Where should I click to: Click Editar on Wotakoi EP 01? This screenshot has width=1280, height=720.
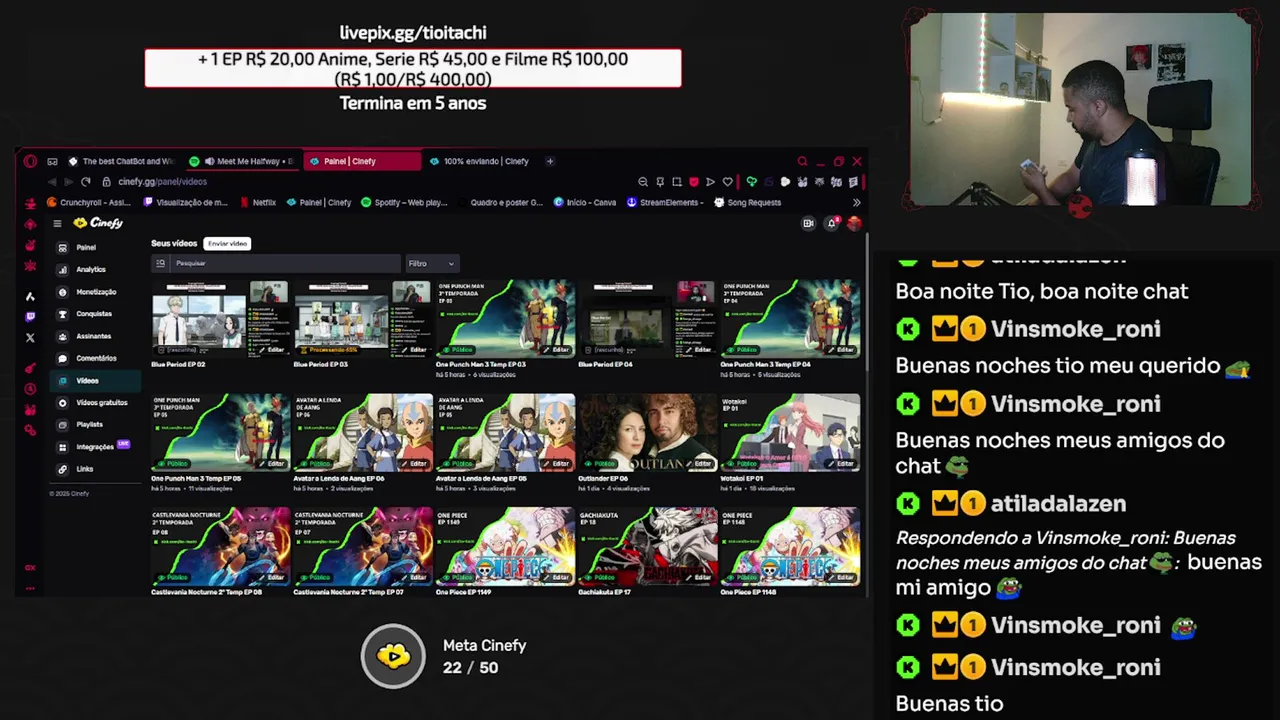point(841,464)
